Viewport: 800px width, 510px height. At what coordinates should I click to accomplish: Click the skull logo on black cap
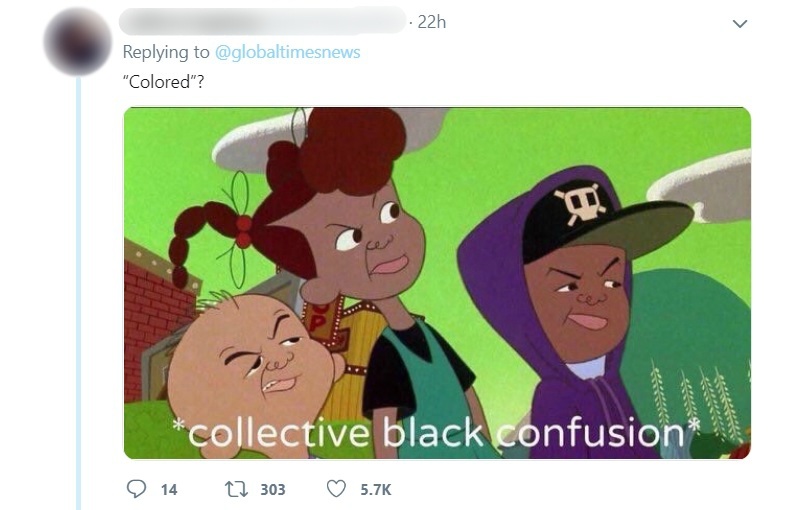pos(581,203)
